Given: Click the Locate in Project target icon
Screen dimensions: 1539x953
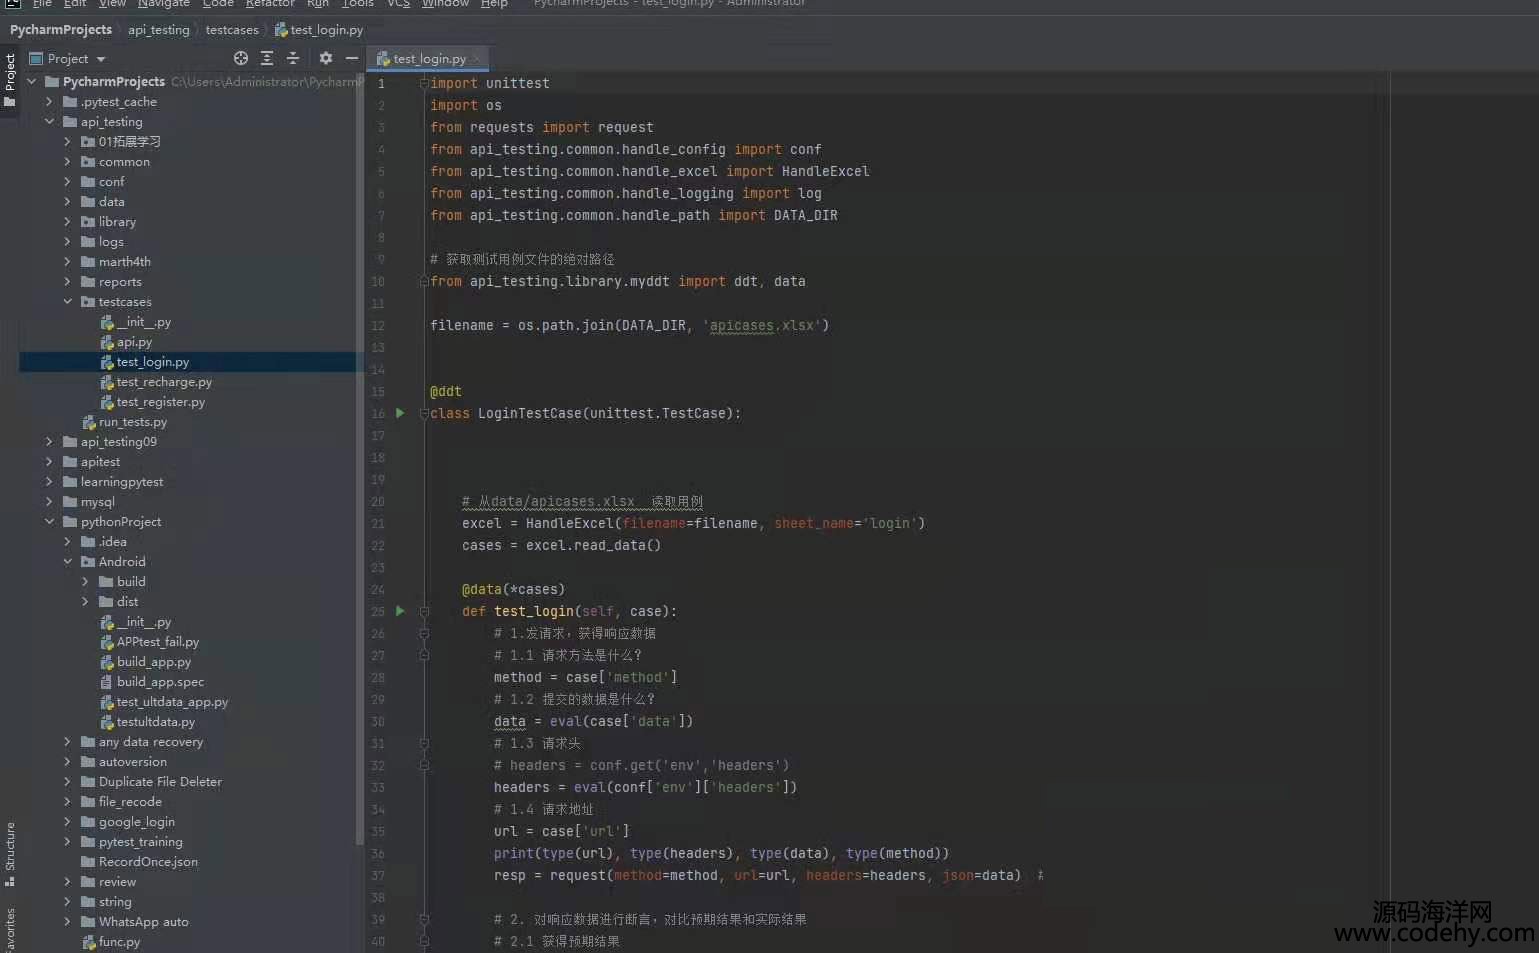Looking at the screenshot, I should click(241, 58).
